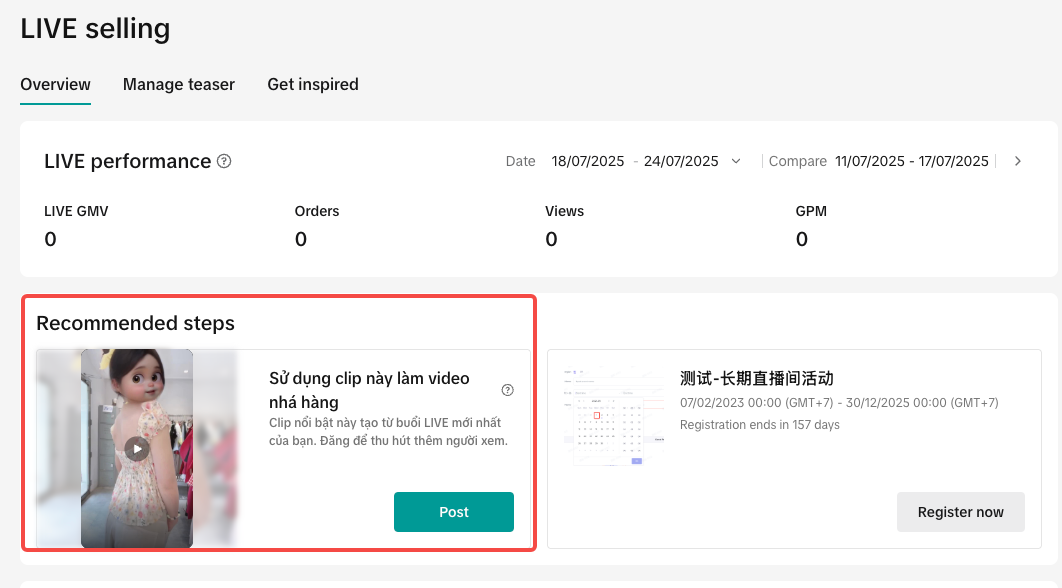
Task: Open the LIVE performance help icon
Action: [224, 161]
